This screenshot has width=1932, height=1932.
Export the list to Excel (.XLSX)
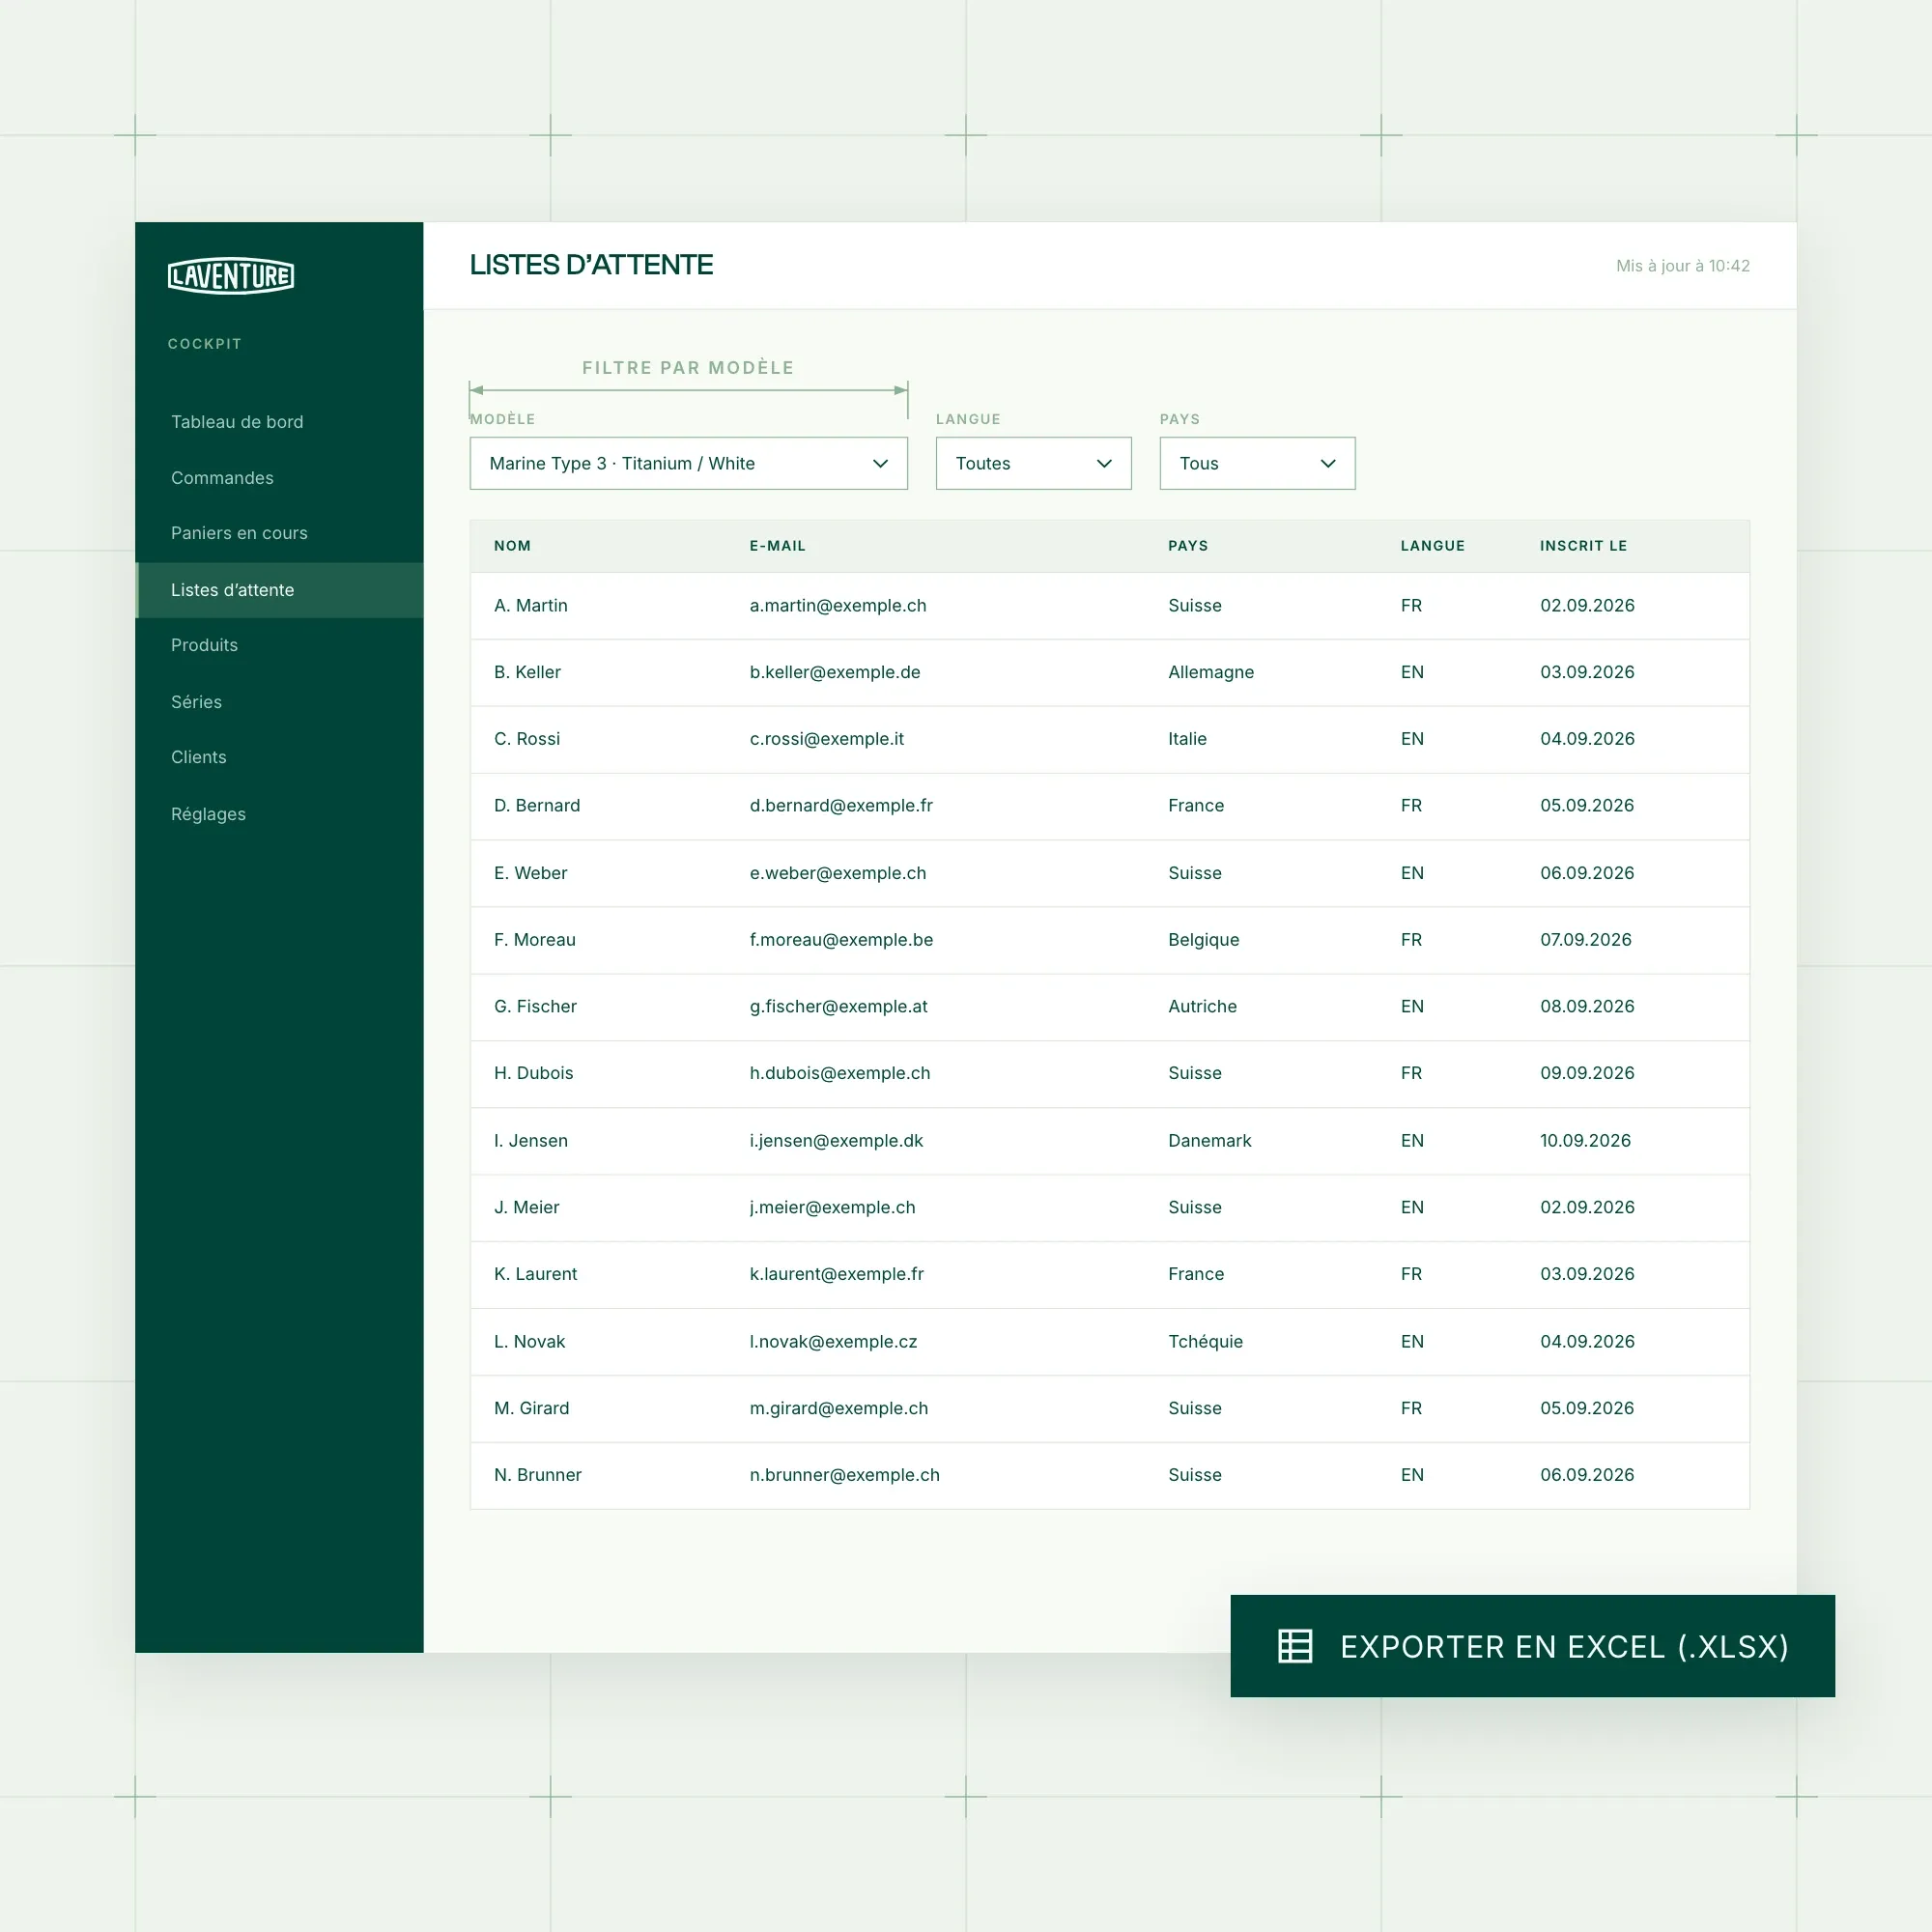click(x=1532, y=1646)
